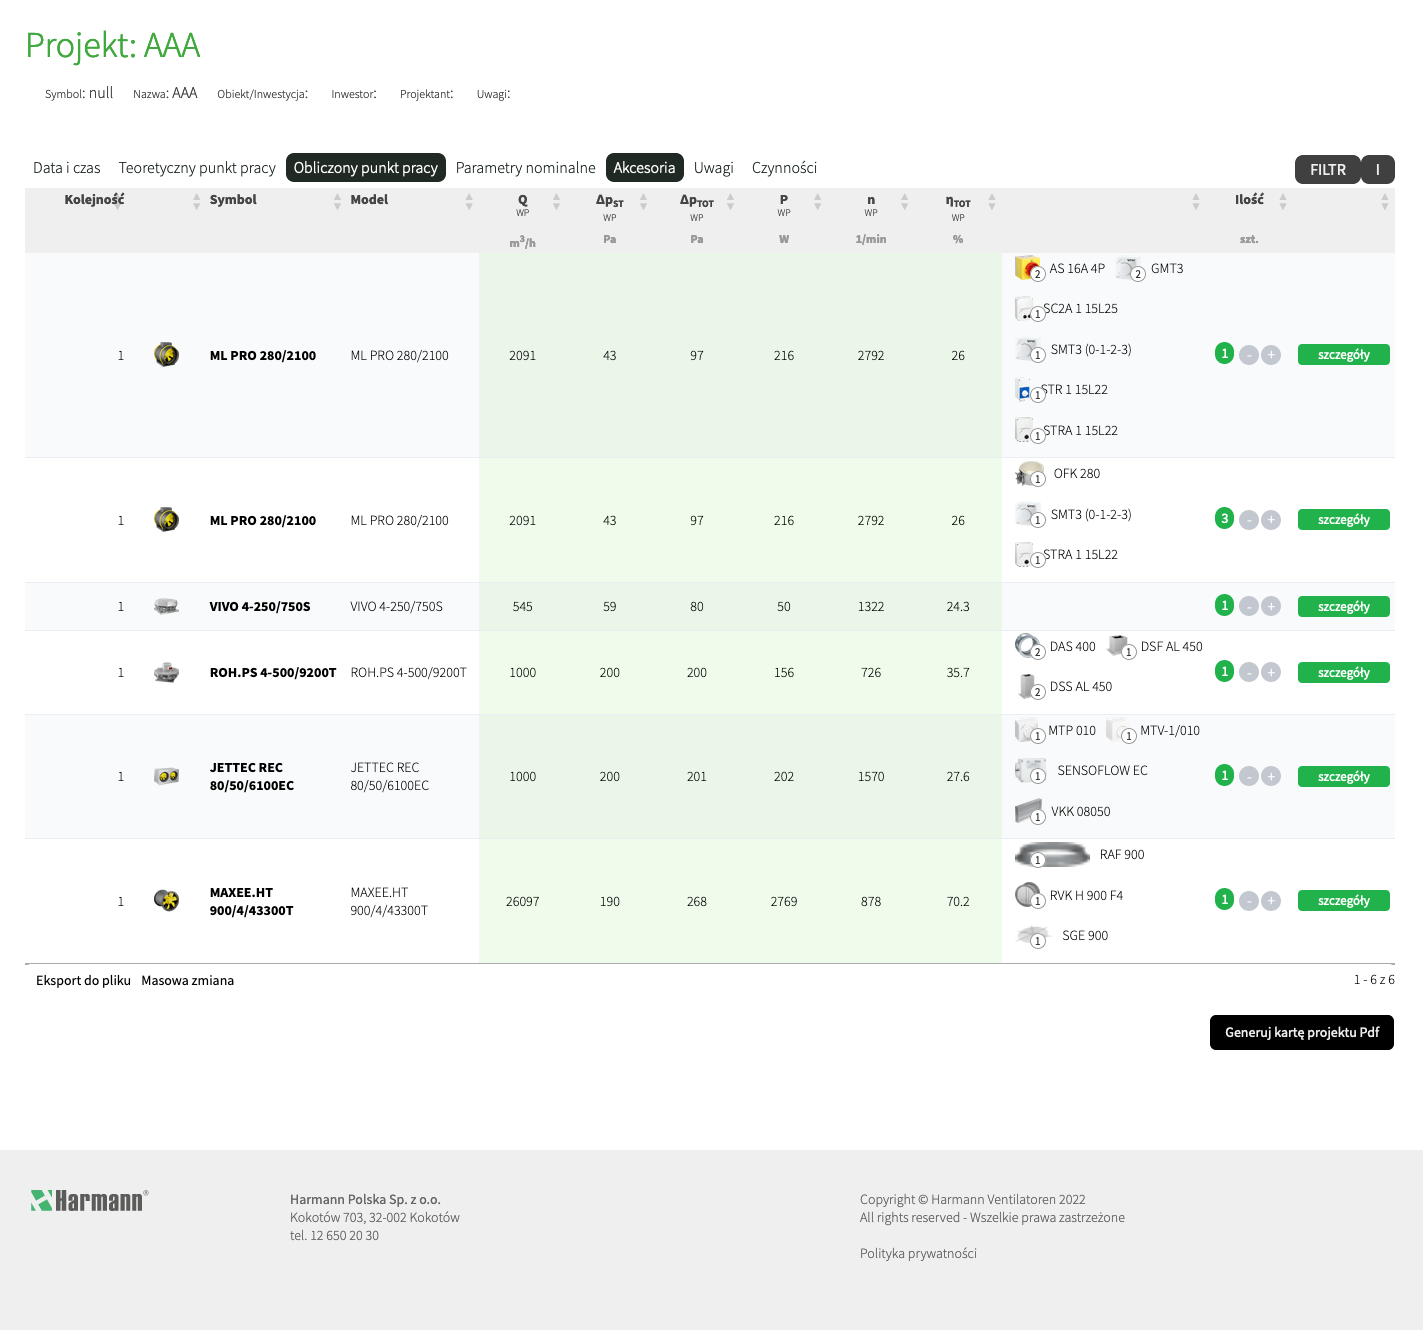The image size is (1426, 1330).
Task: Click the ROH.PS 4-500/9200T symbol text
Action: click(x=273, y=672)
